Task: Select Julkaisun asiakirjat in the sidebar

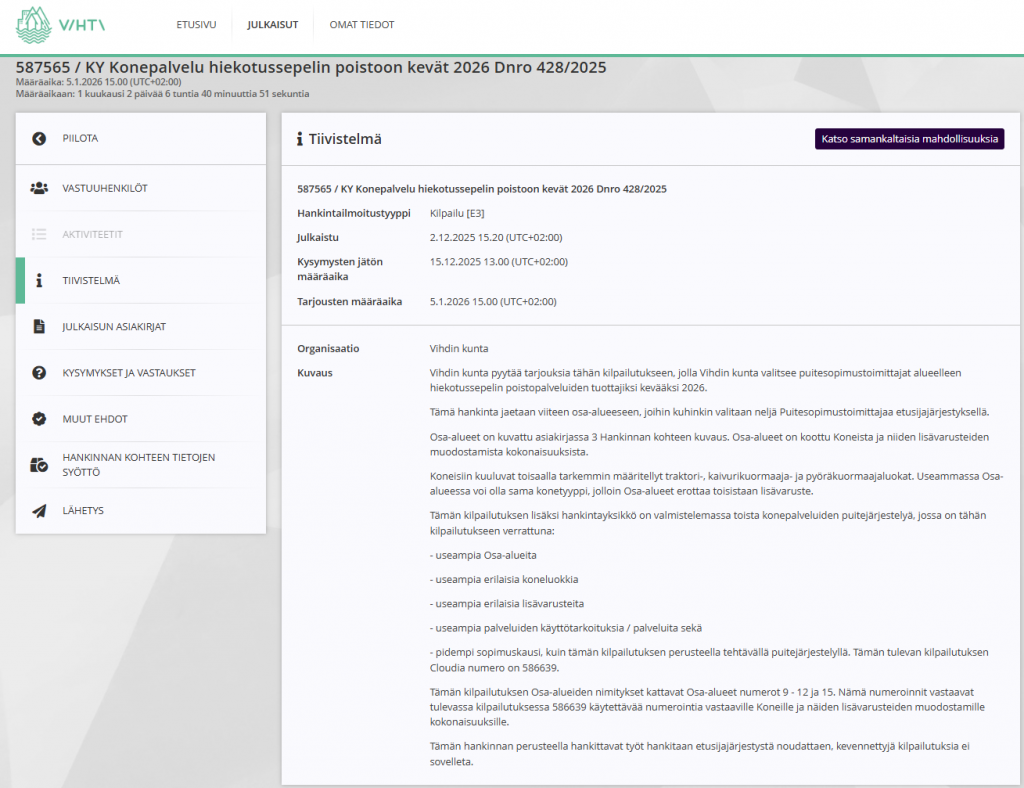Action: pos(114,327)
